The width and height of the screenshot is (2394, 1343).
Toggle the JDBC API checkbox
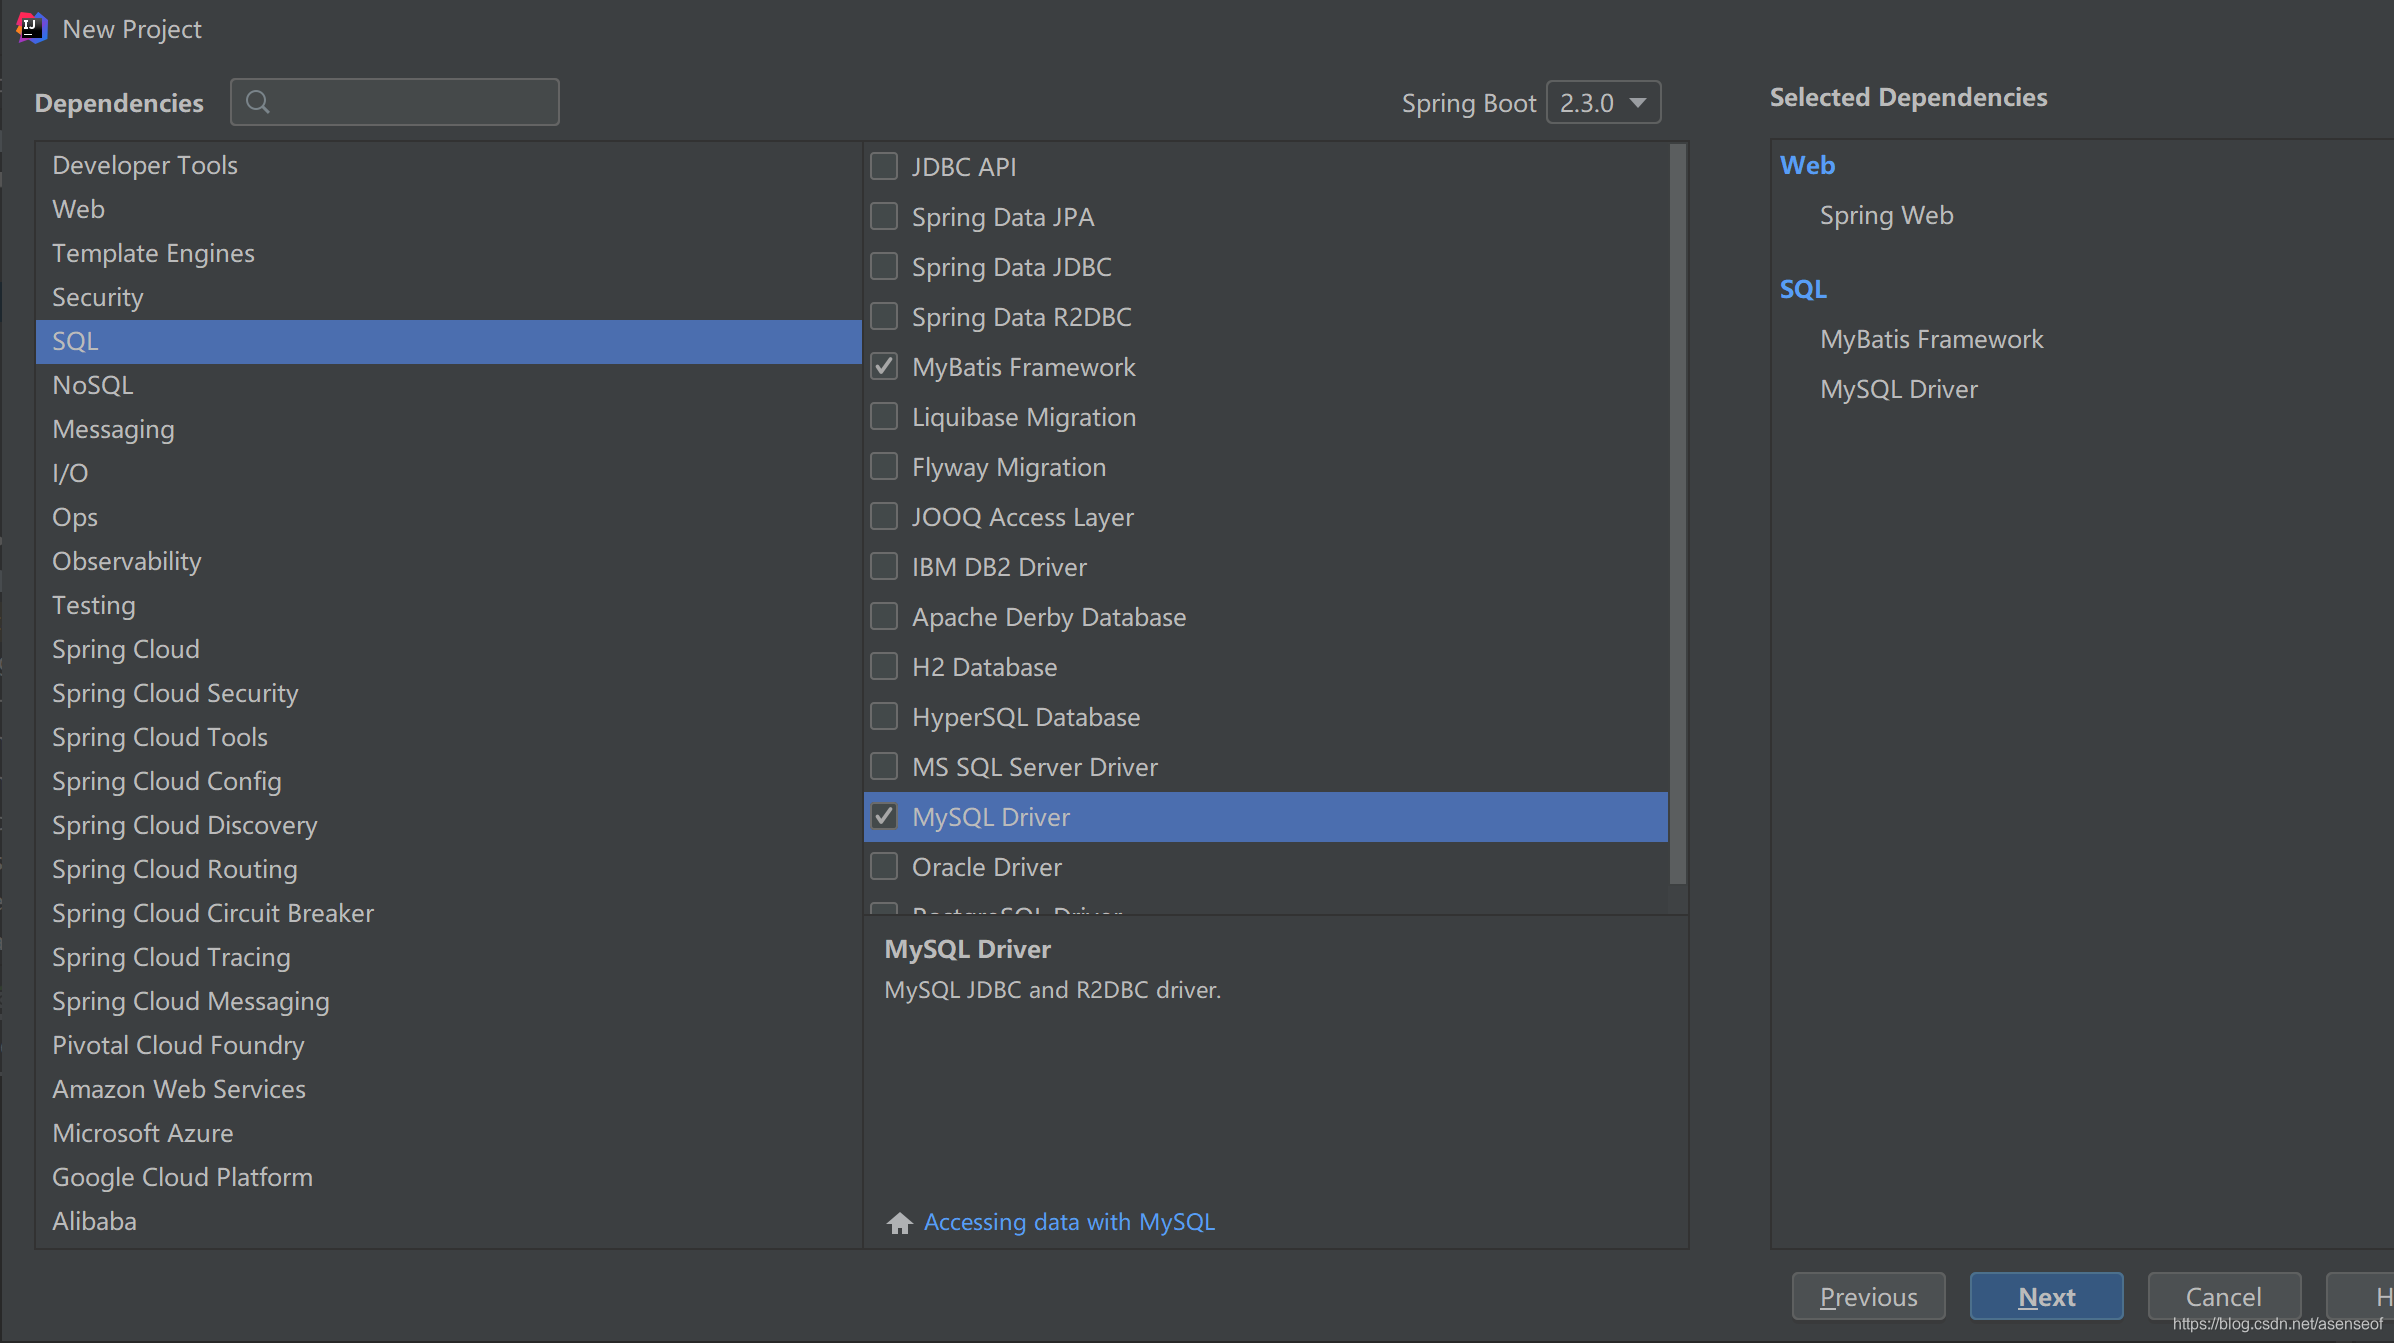click(883, 164)
